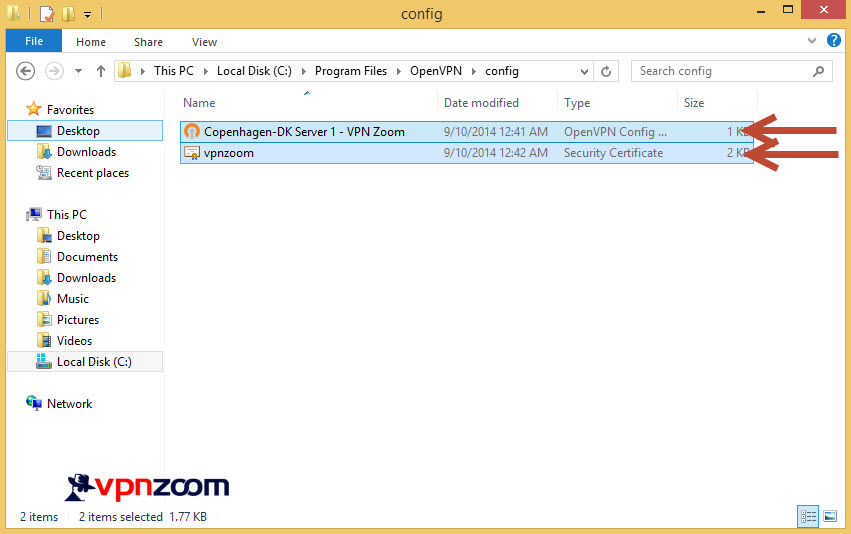Image resolution: width=851 pixels, height=534 pixels.
Task: Select Local Disk (C:) in navigation pane
Action: [x=85, y=362]
